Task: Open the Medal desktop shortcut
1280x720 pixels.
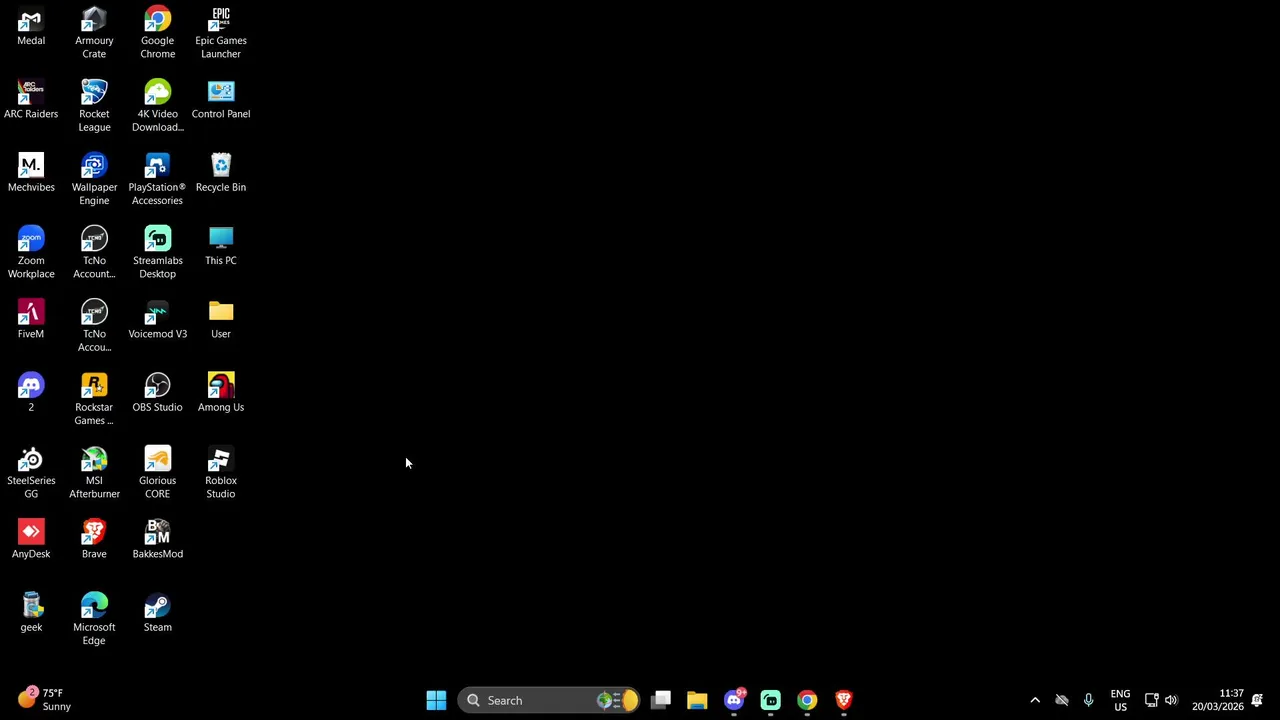Action: pyautogui.click(x=31, y=27)
